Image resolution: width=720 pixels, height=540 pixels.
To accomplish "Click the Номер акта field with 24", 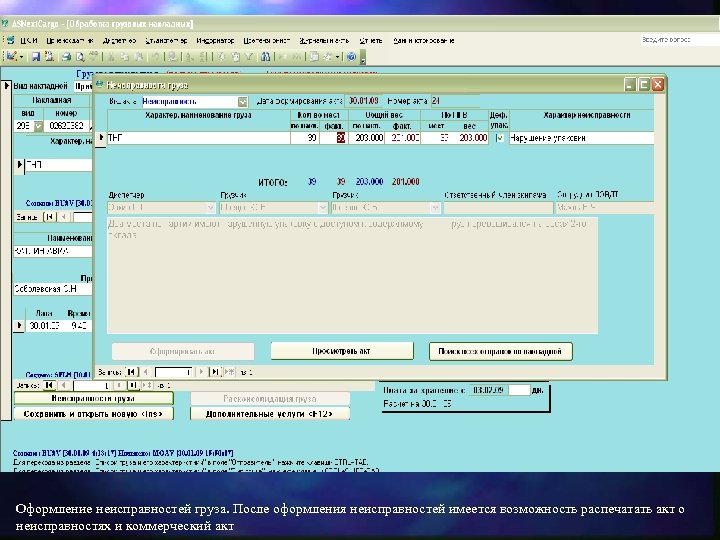I will coord(455,101).
